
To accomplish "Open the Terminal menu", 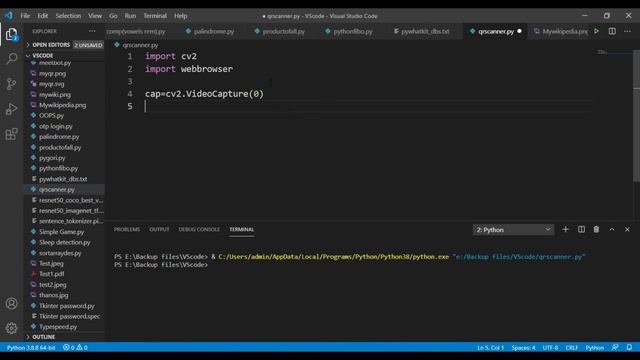I will tap(155, 16).
